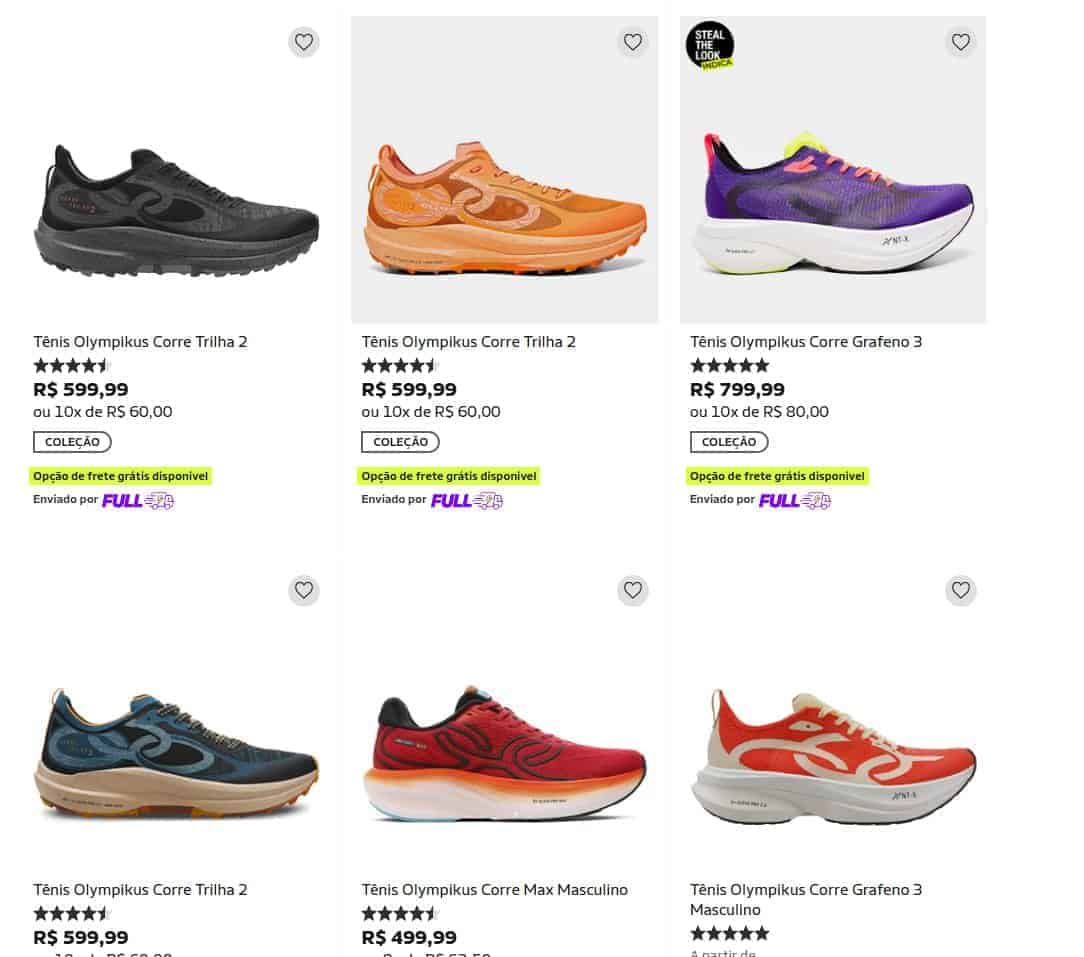Open Tênis Olympikus Corre Grafeno 3 Masculino link
Screen dimensions: 1084x957
point(806,899)
